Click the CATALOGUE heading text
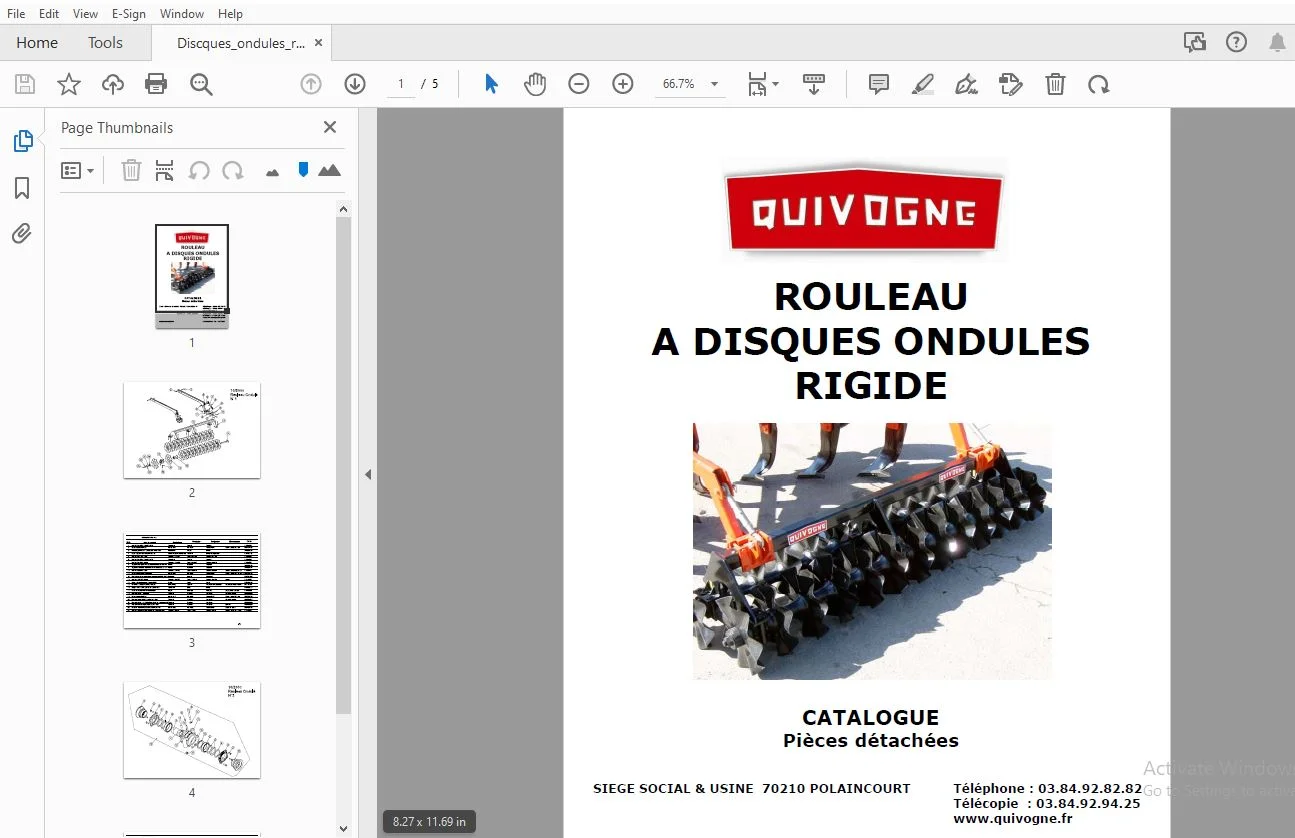Screen dimensions: 1295x838 click(x=871, y=717)
